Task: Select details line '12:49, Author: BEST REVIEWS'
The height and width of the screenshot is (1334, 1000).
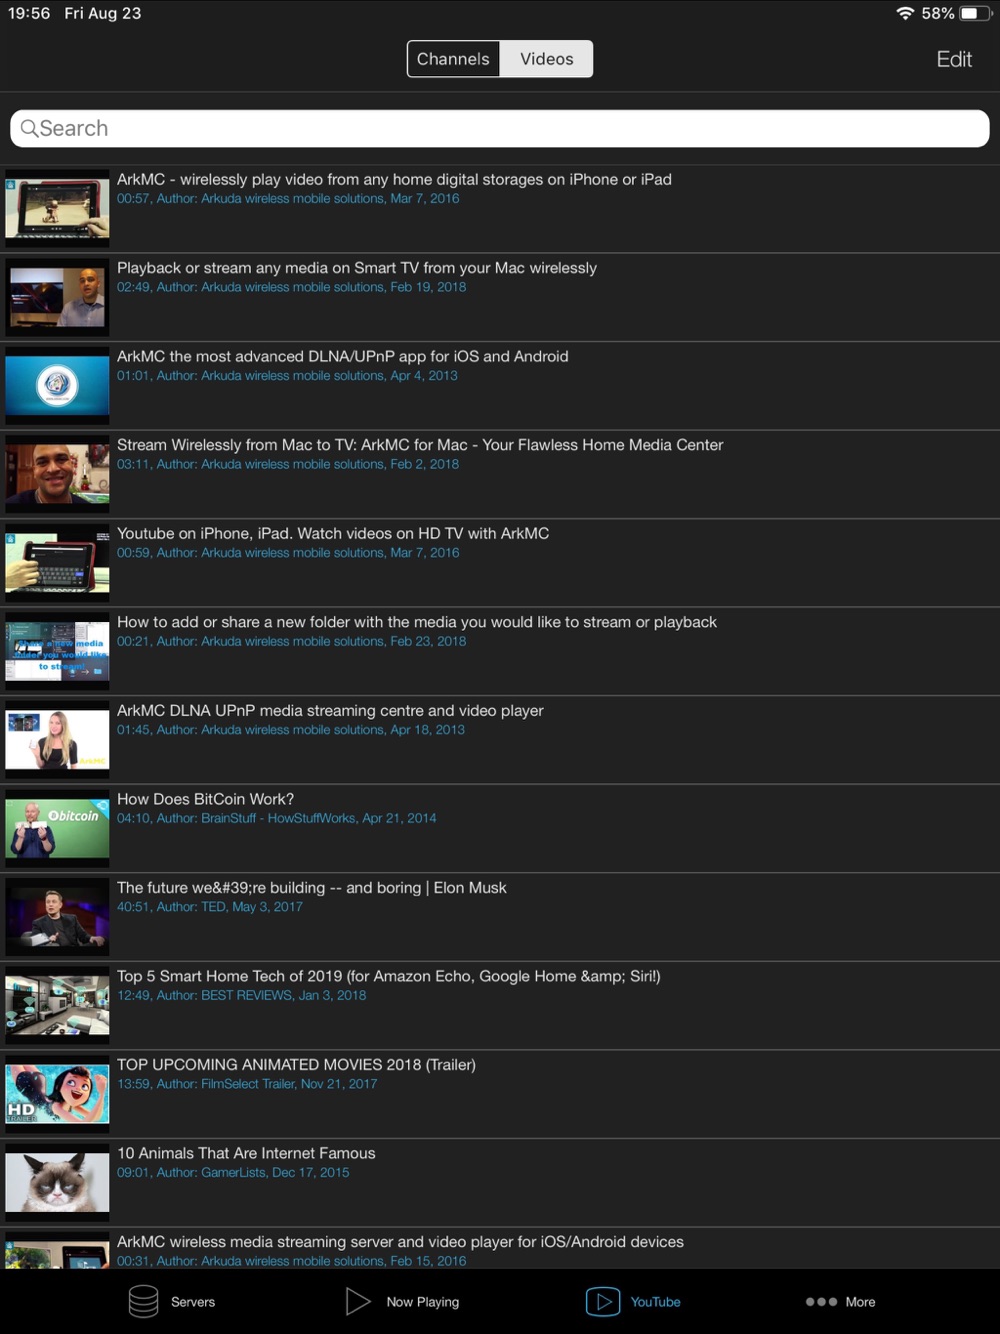Action: (x=241, y=995)
